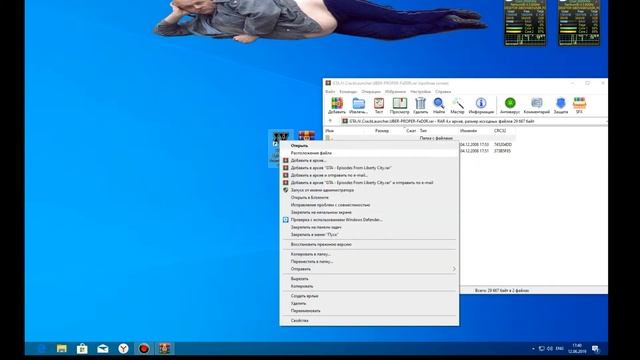Sort by the Тип column header

[424, 131]
